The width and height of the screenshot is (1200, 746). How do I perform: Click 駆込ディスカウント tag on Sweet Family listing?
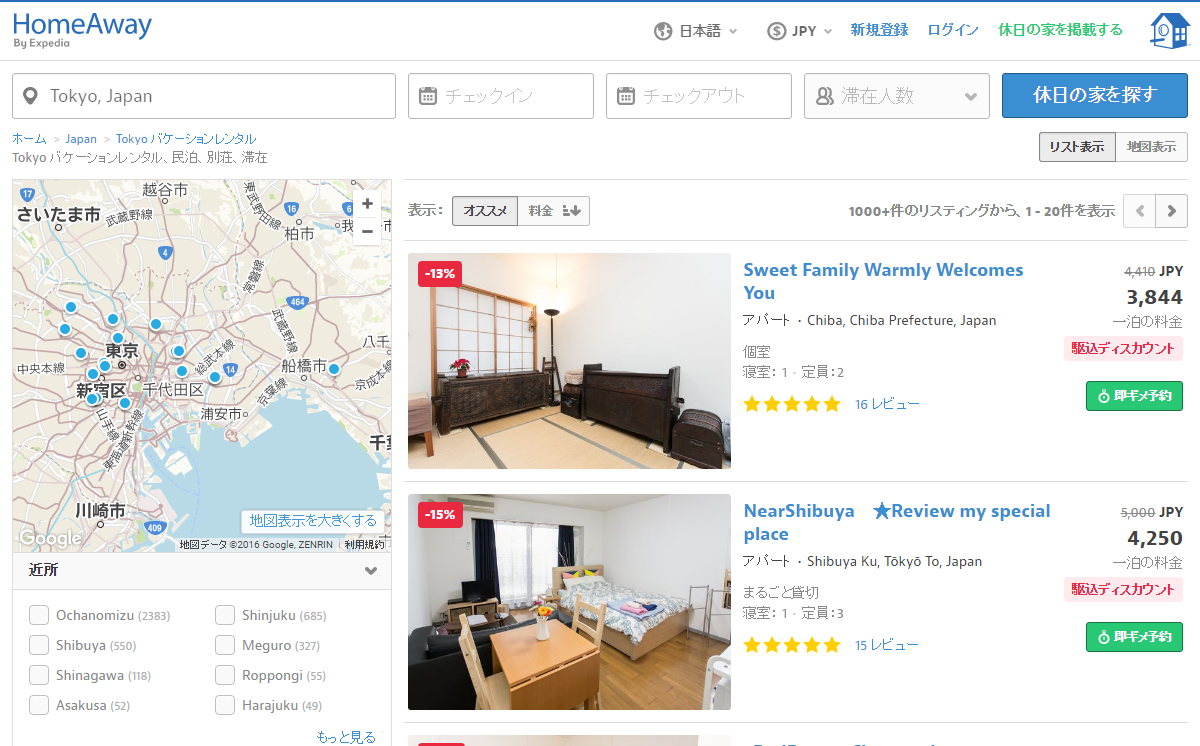coord(1123,348)
